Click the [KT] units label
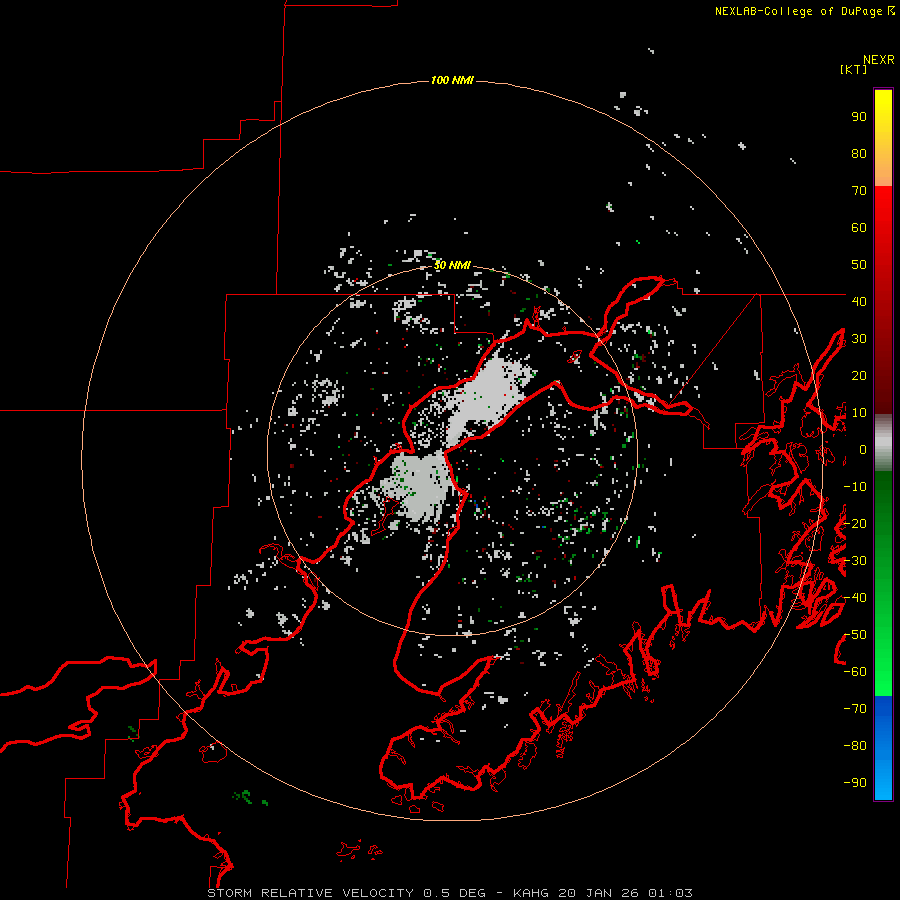900x900 pixels. [853, 69]
